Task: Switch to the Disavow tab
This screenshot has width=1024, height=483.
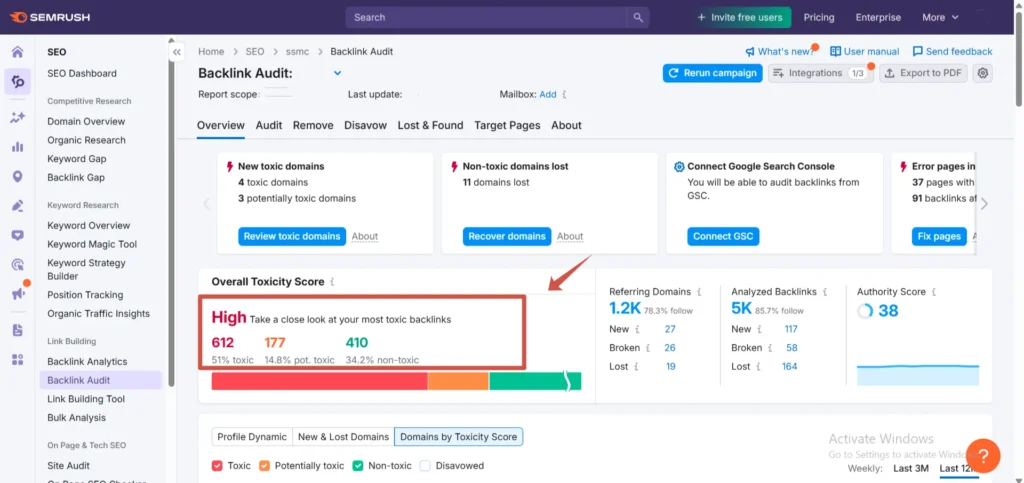Action: [x=366, y=125]
